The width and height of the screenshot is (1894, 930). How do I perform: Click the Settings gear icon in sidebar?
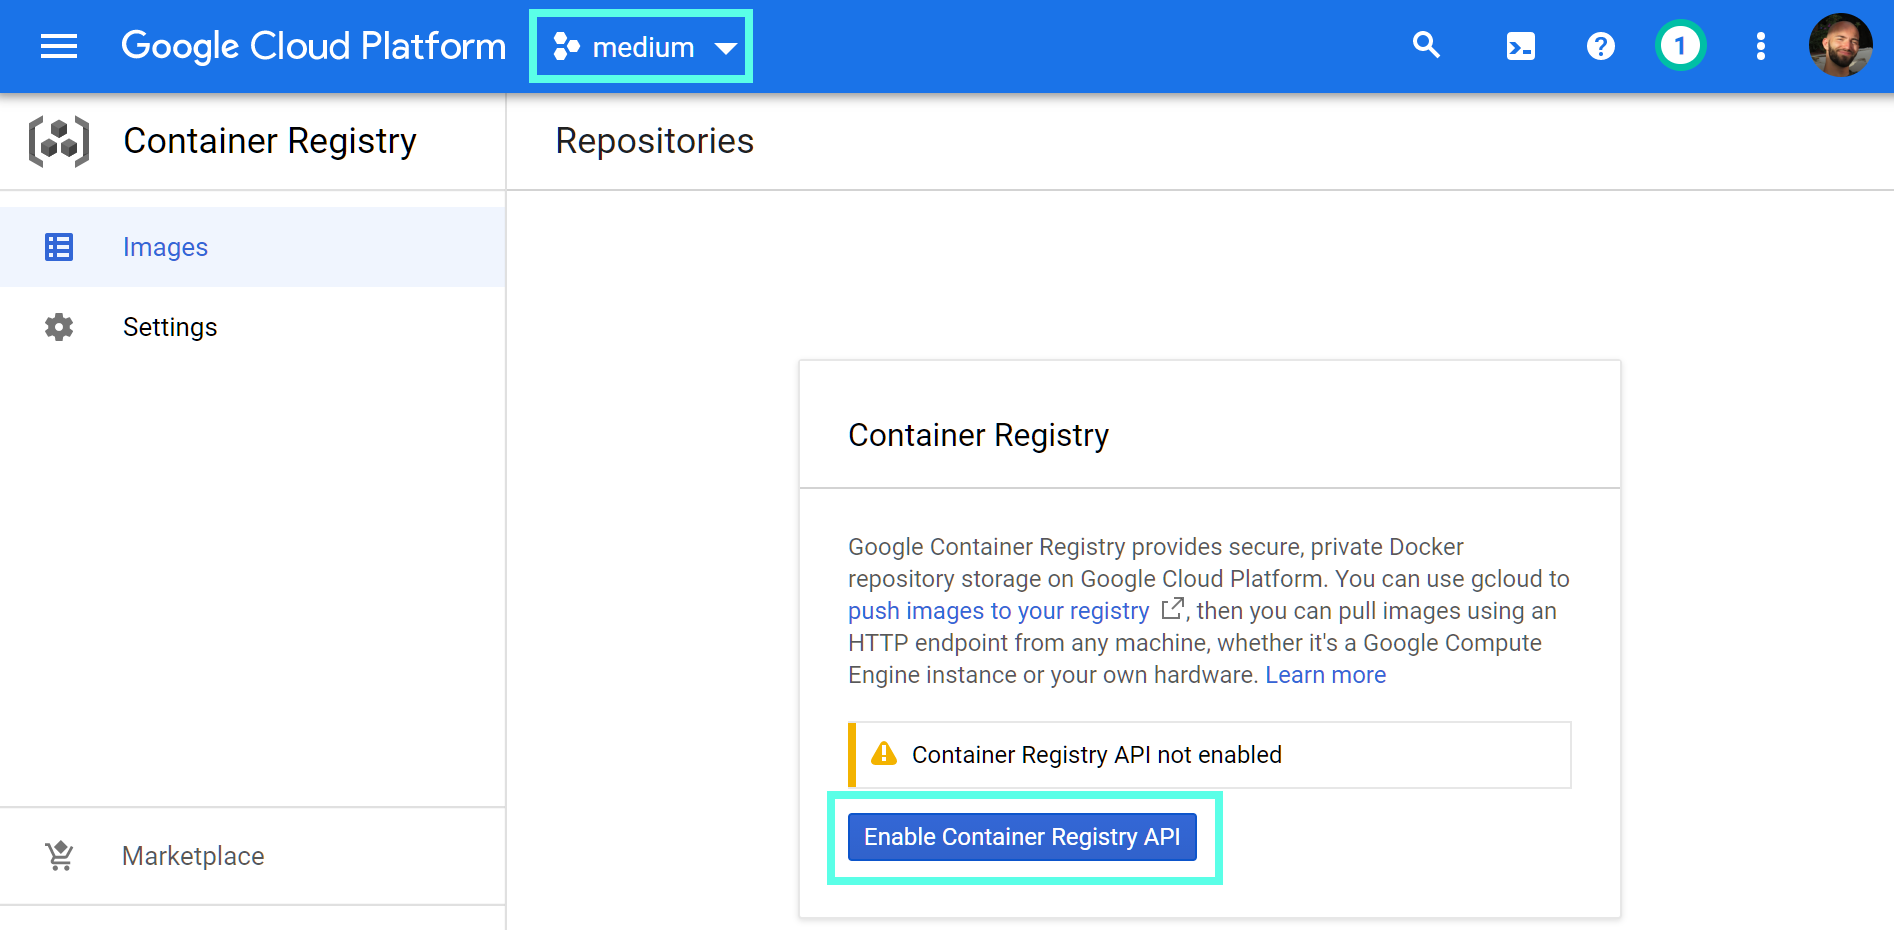[x=59, y=327]
